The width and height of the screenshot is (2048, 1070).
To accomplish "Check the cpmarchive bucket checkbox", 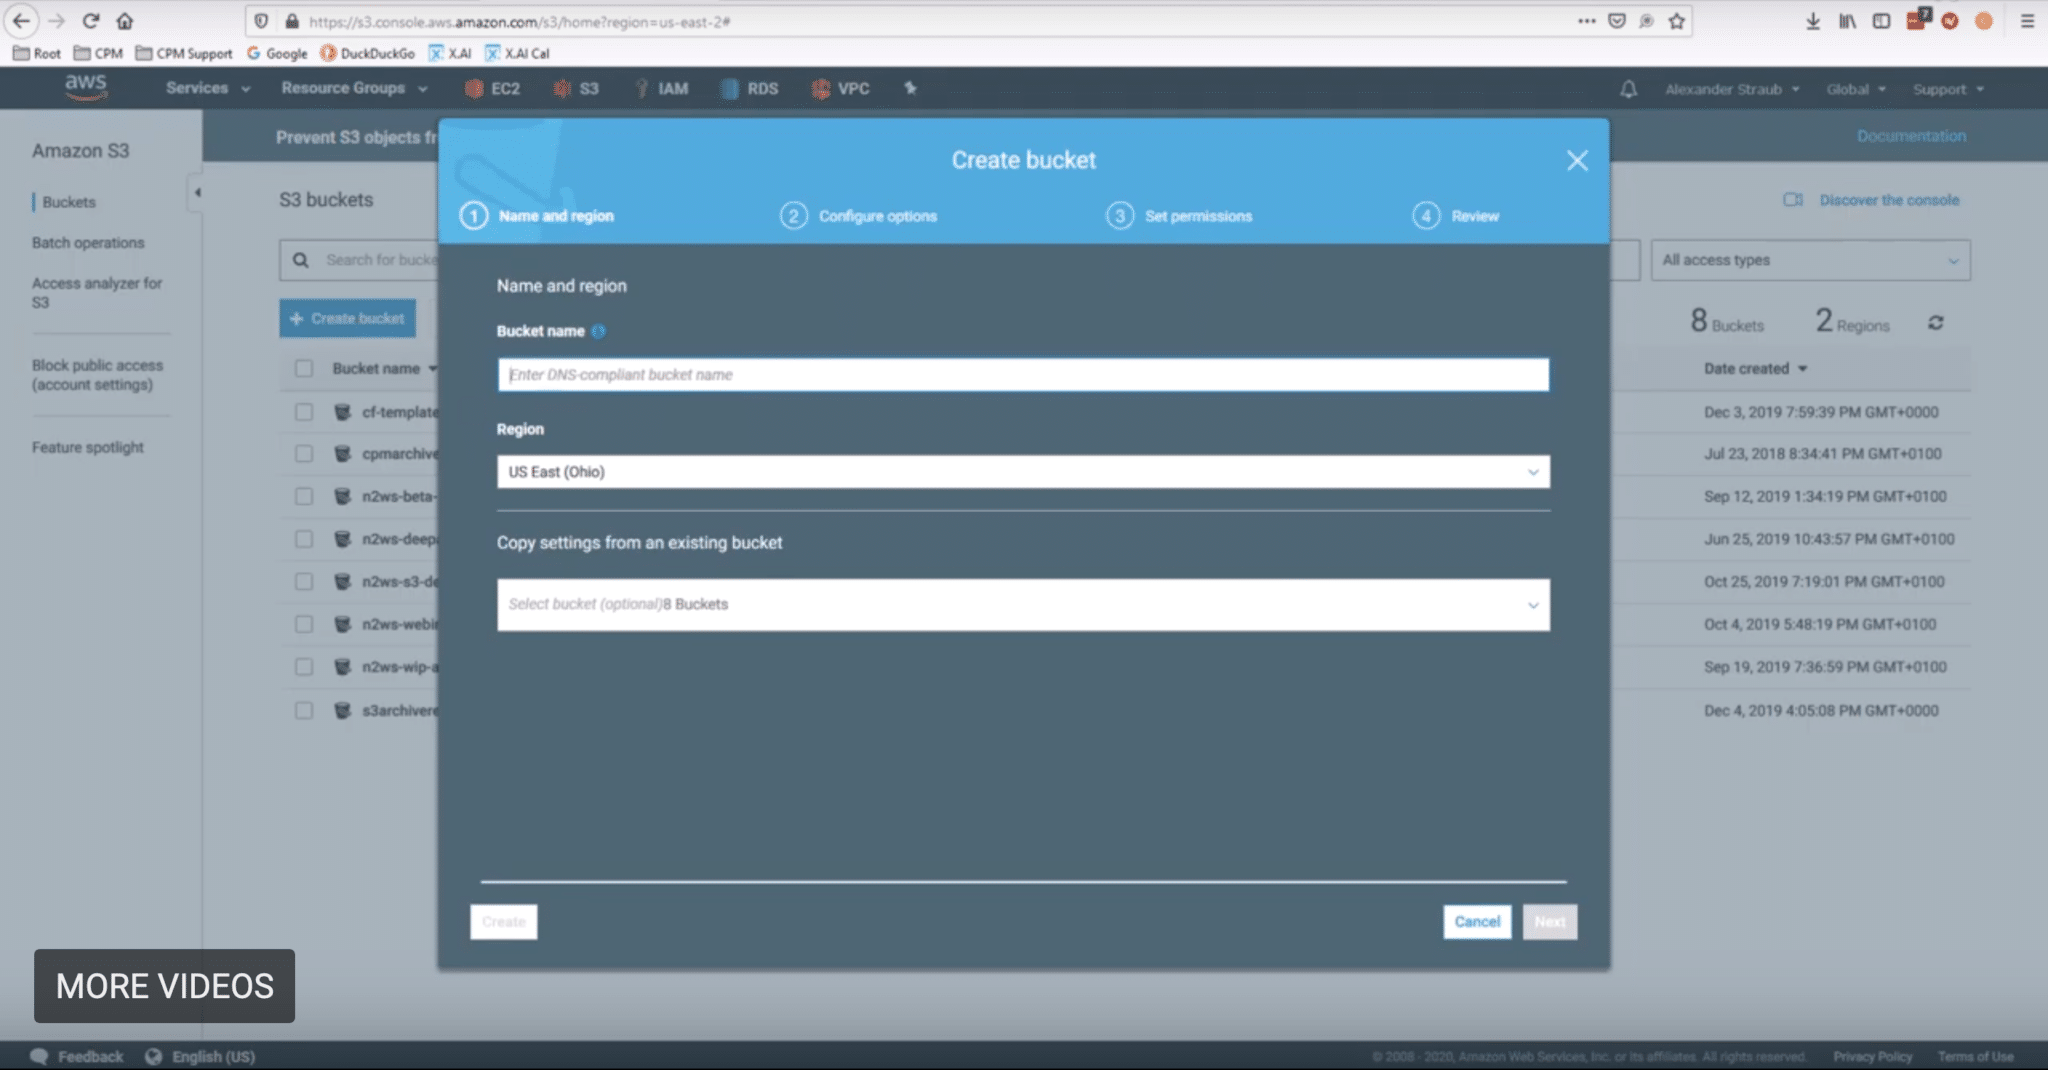I will tap(304, 454).
